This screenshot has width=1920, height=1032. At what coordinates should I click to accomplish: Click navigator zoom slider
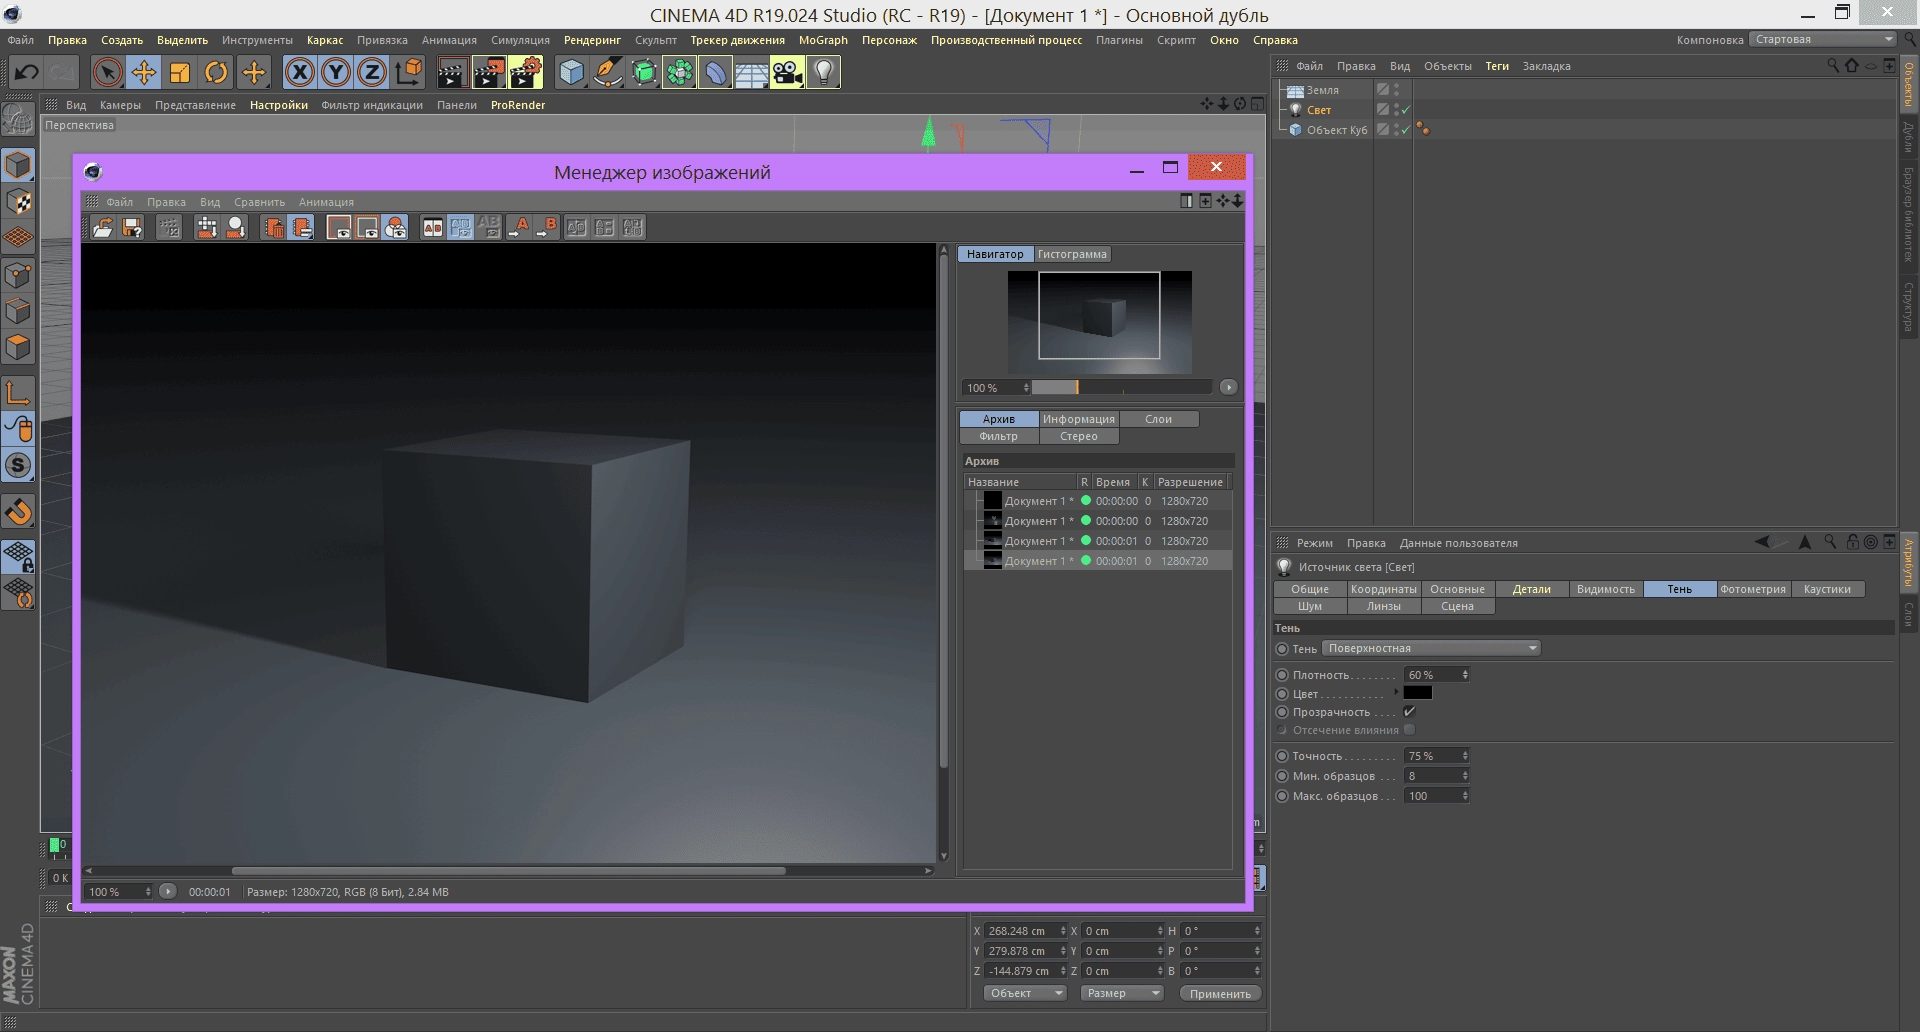pyautogui.click(x=1121, y=387)
